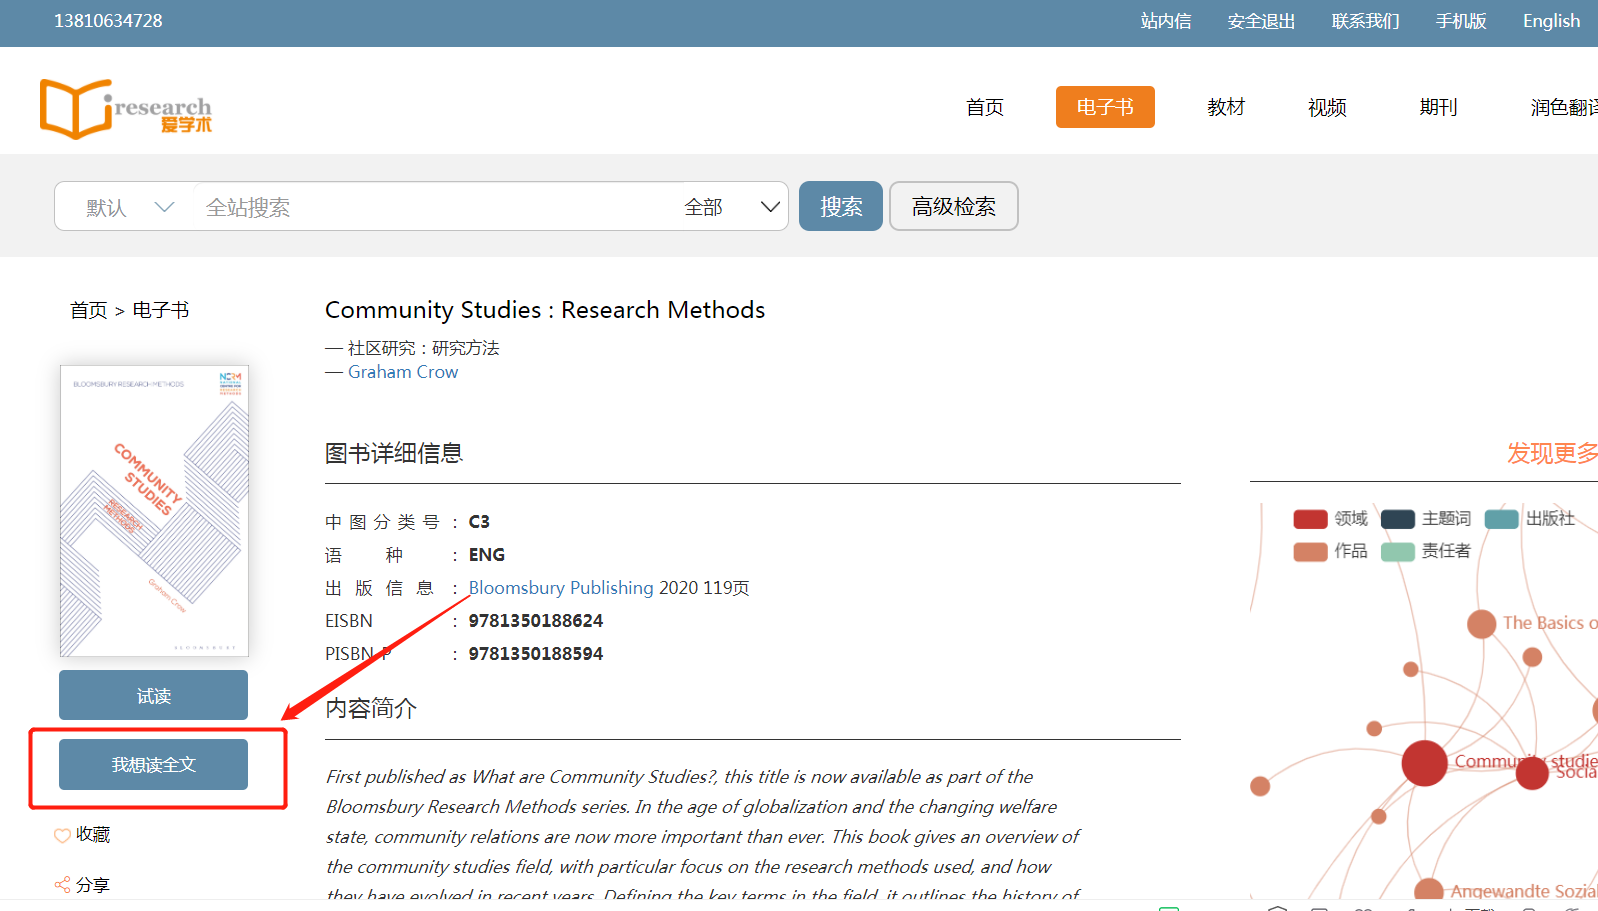
Task: Open the 期刊 menu item
Action: pyautogui.click(x=1437, y=107)
